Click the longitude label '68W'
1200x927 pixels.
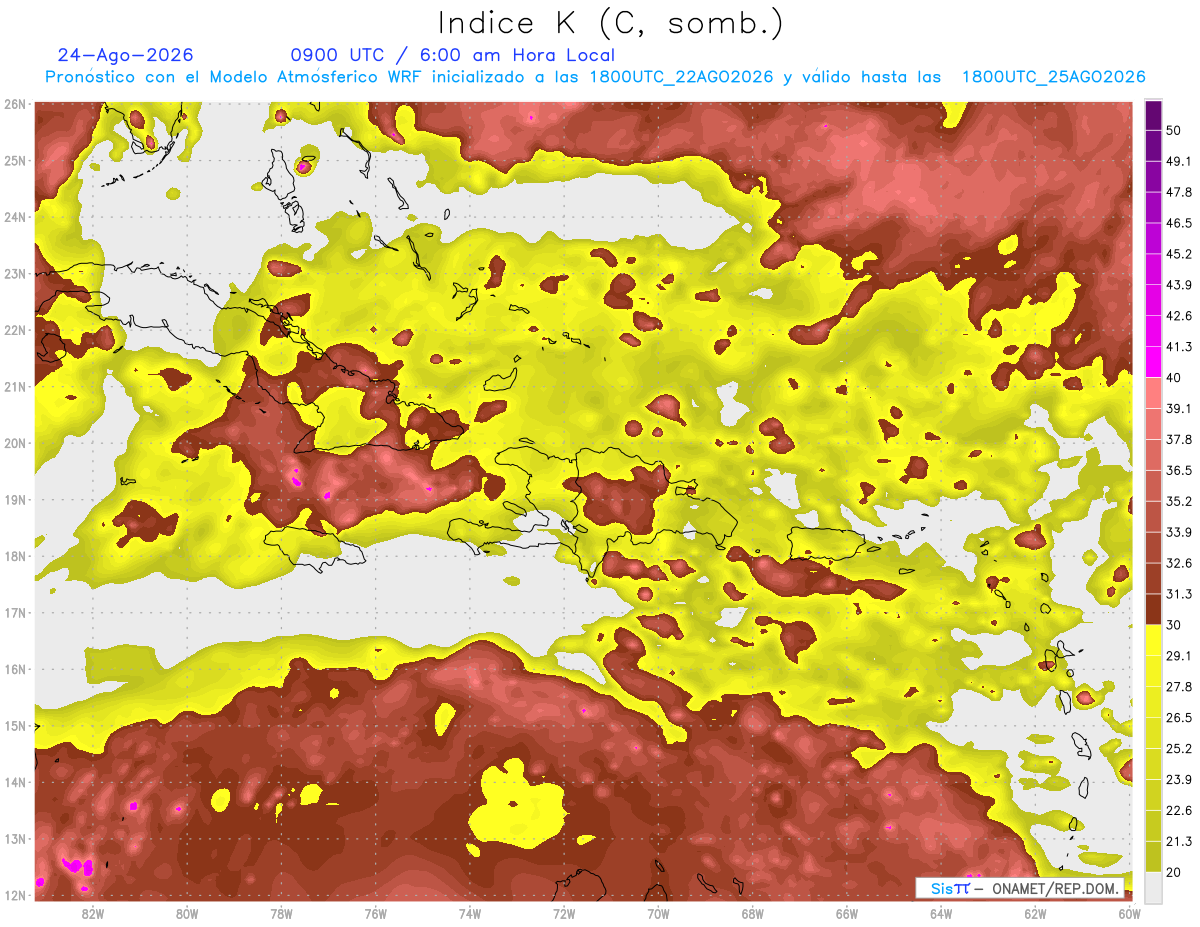(752, 913)
